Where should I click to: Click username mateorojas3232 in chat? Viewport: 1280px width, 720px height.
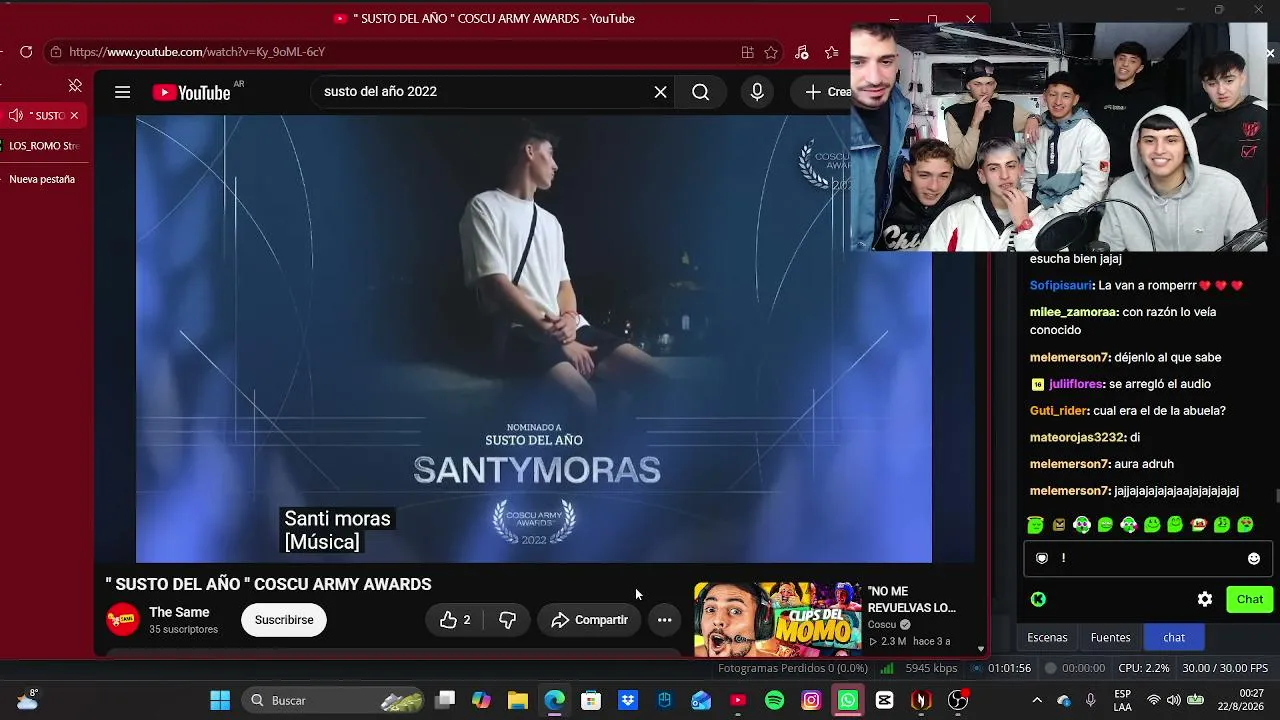[1078, 437]
